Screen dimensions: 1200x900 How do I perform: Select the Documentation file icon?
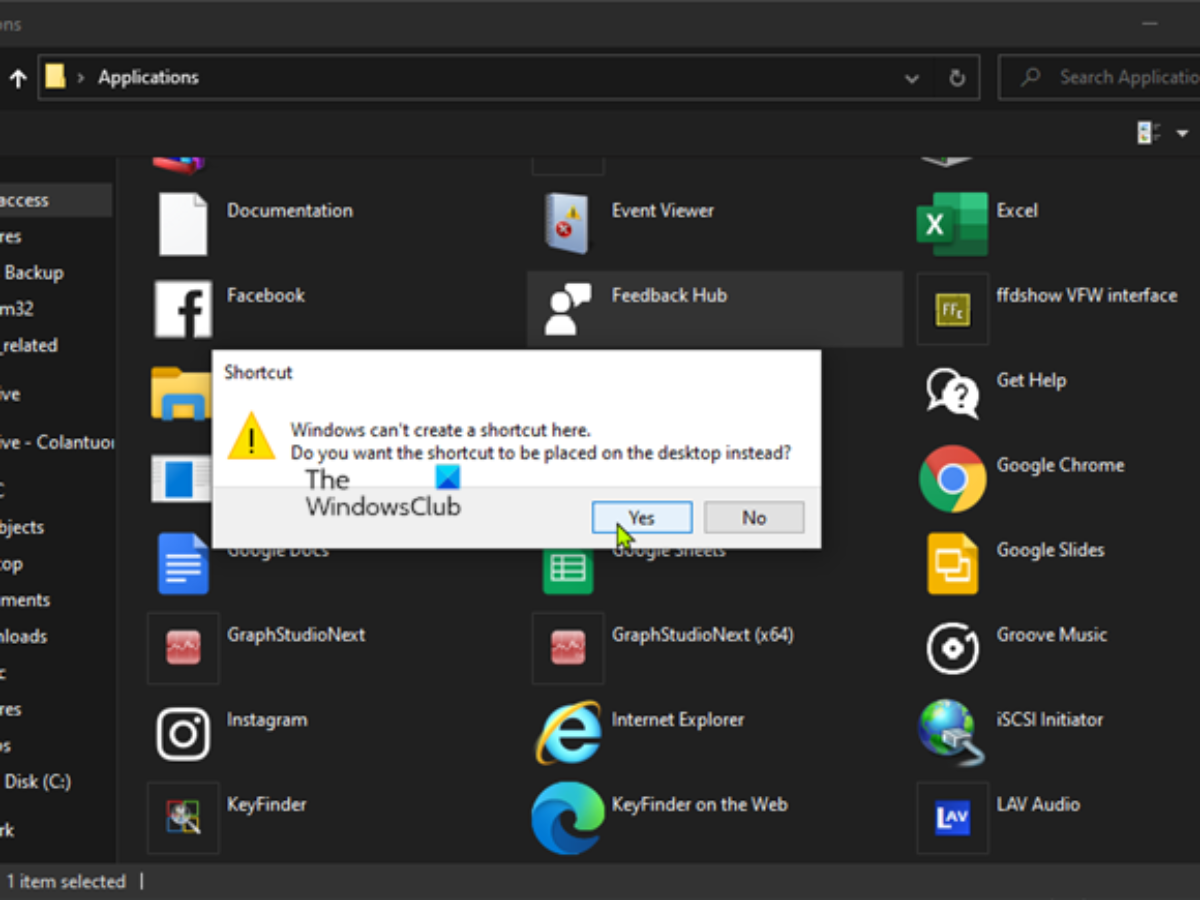coord(183,224)
